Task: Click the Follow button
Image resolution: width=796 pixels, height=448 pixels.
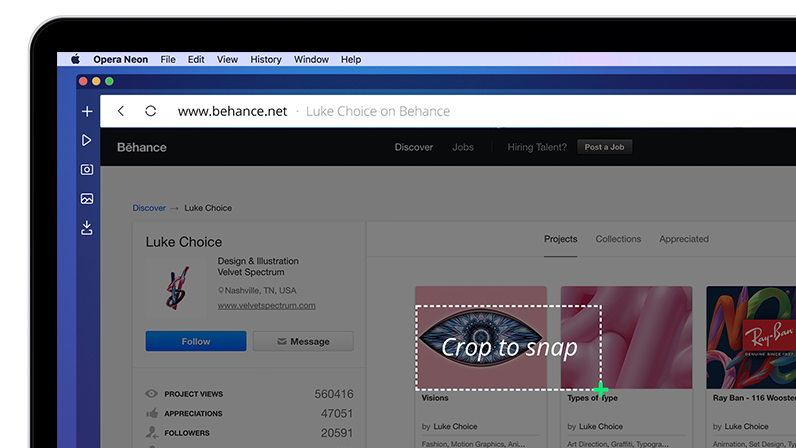Action: coord(196,341)
